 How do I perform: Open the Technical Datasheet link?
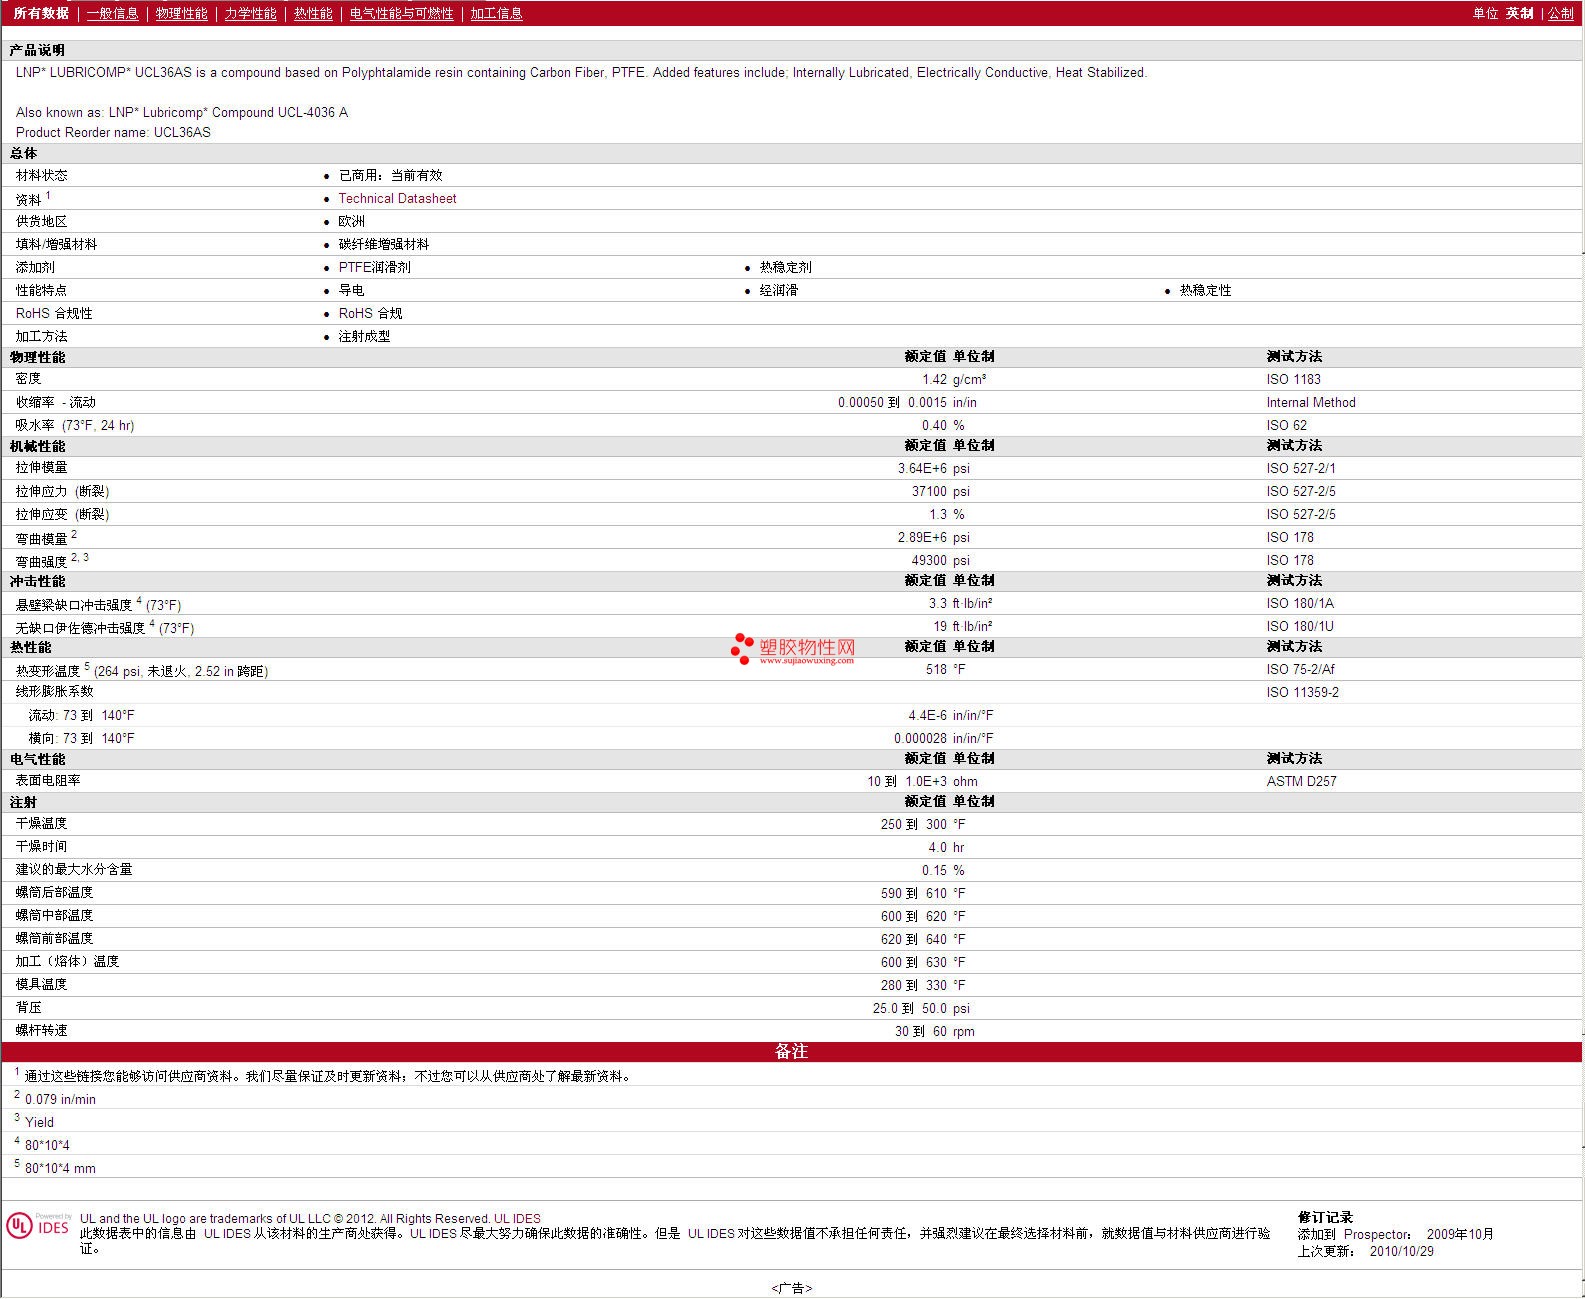(x=397, y=198)
